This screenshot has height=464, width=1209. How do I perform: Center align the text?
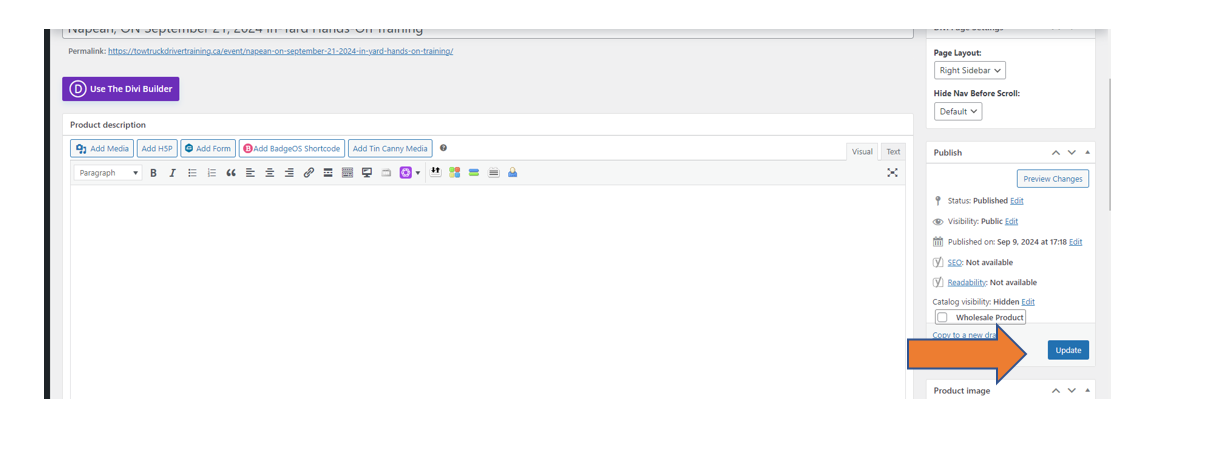pyautogui.click(x=269, y=173)
